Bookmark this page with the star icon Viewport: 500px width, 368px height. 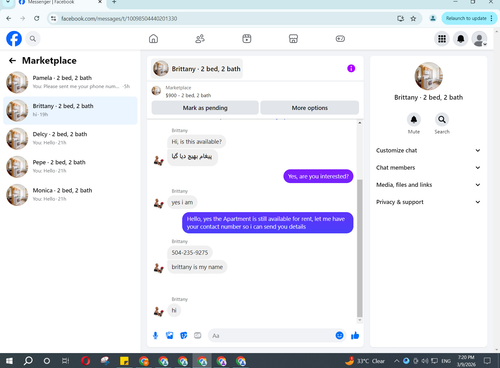[413, 19]
